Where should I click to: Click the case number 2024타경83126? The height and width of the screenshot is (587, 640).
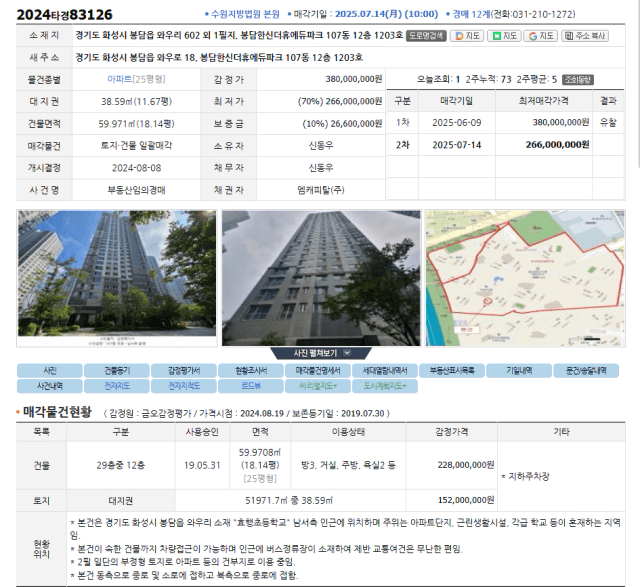(64, 15)
